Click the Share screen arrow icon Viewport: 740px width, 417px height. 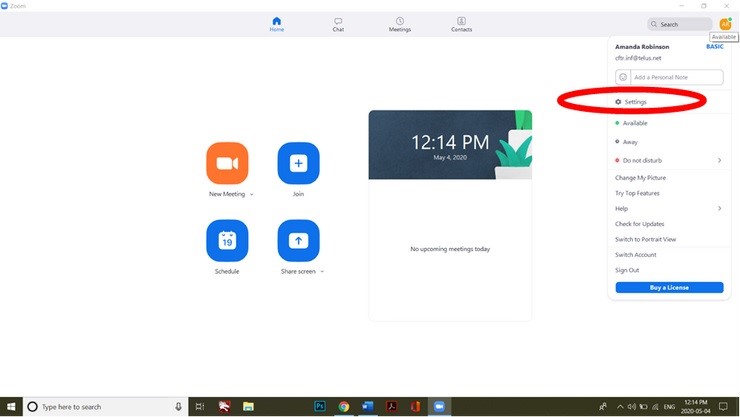pos(298,241)
